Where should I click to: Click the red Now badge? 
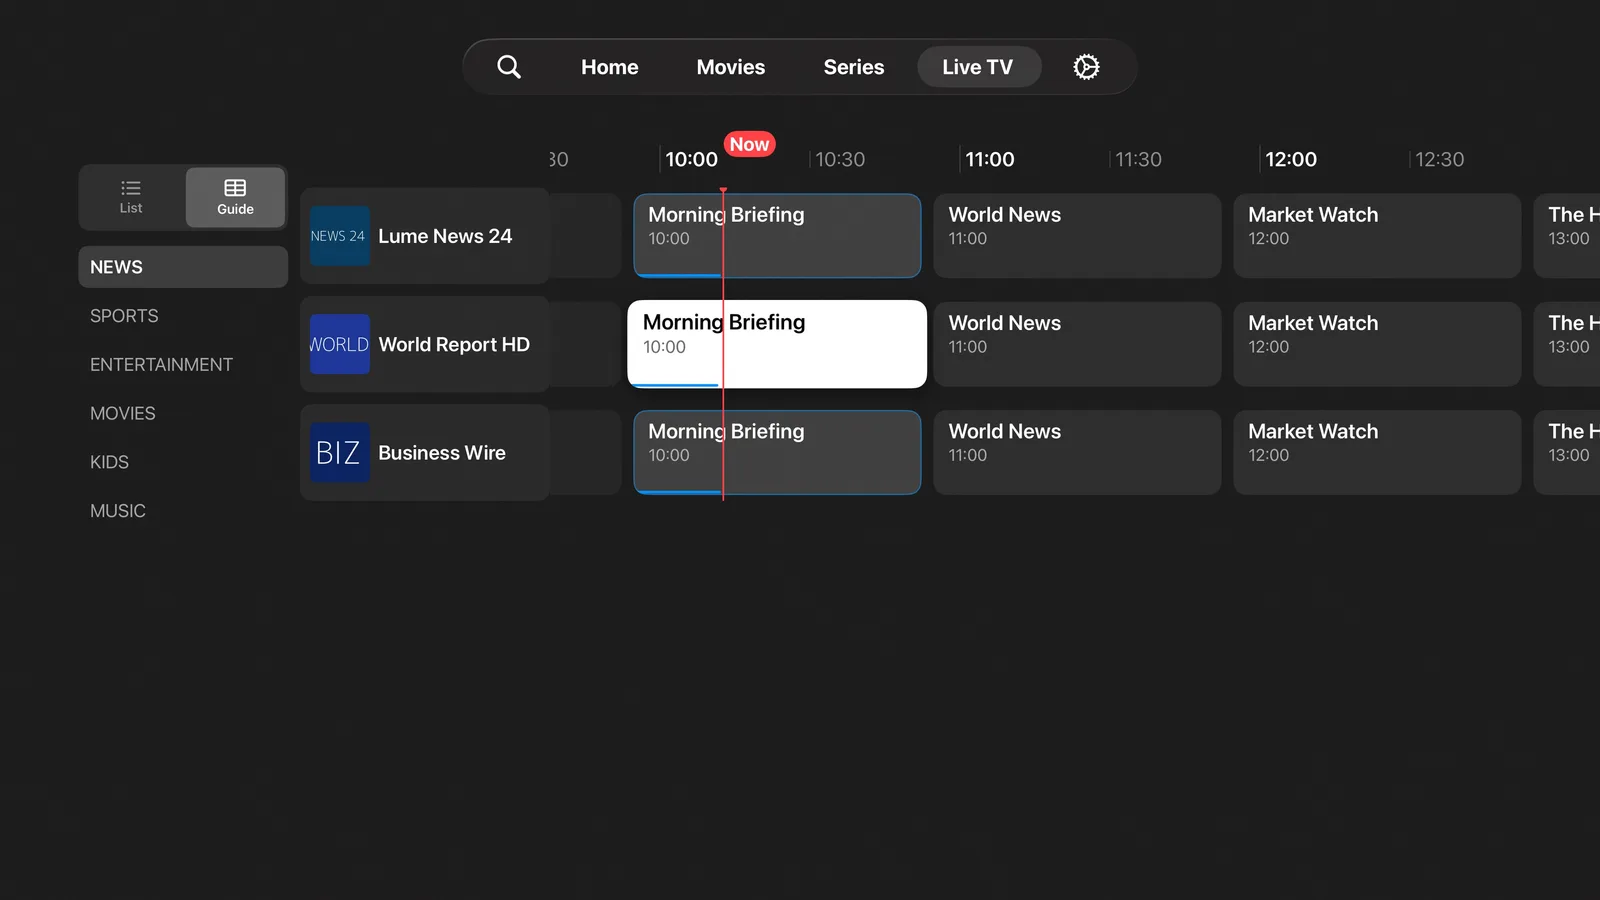point(750,144)
